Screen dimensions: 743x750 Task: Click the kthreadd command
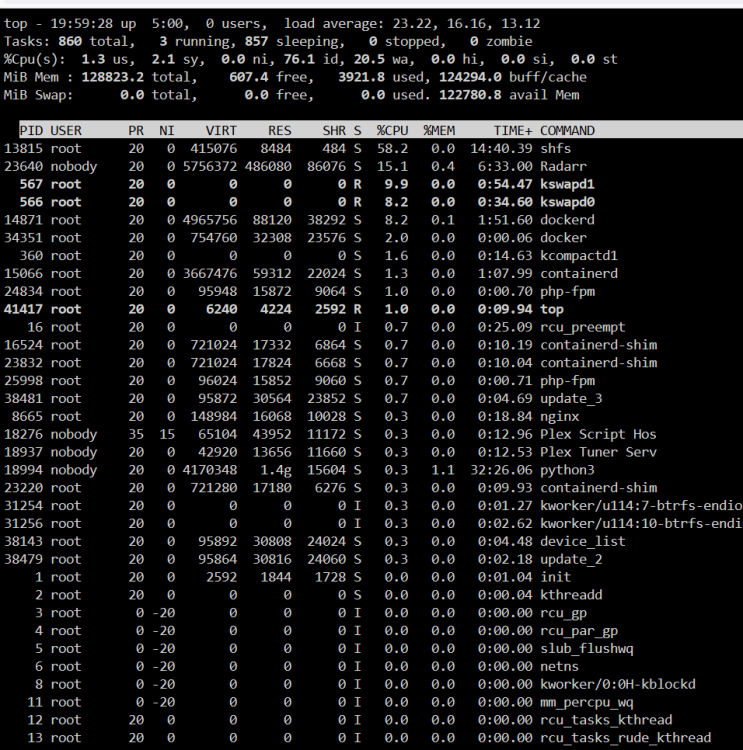pyautogui.click(x=571, y=595)
